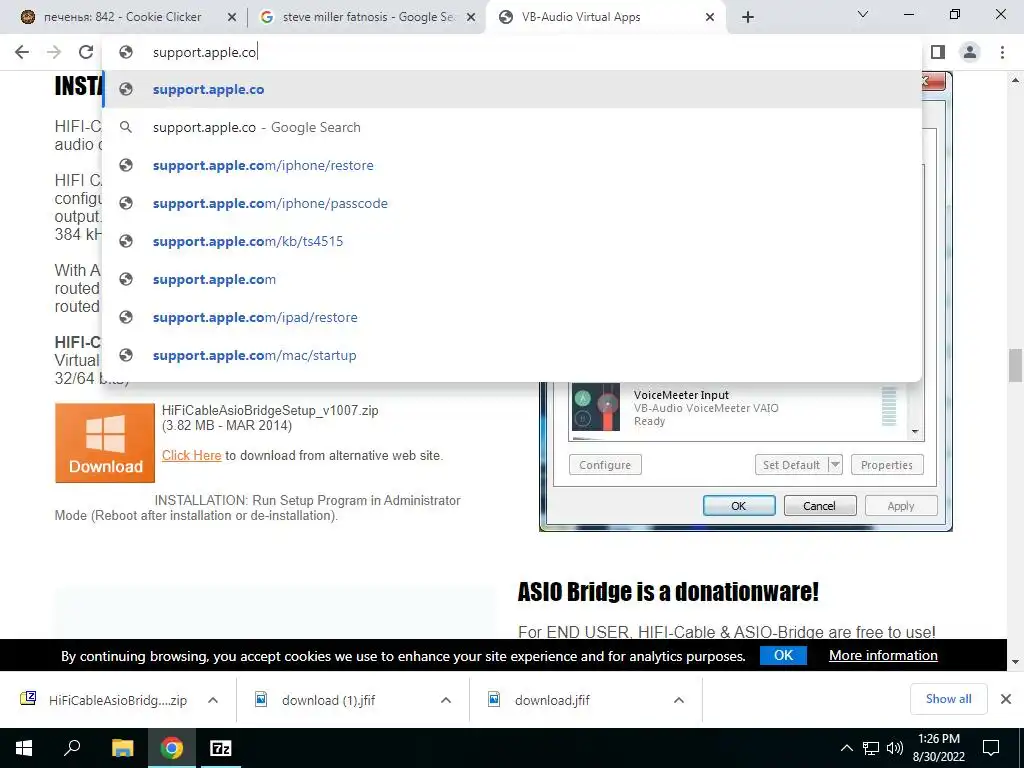Select suggestion support.apple.com/iphone/passcode

coord(512,203)
